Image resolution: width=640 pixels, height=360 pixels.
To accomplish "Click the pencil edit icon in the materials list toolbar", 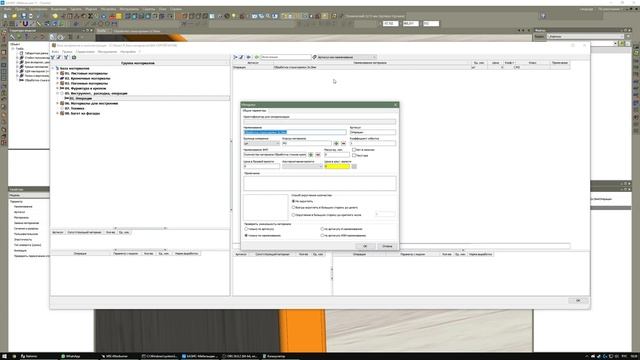I will click(x=242, y=57).
